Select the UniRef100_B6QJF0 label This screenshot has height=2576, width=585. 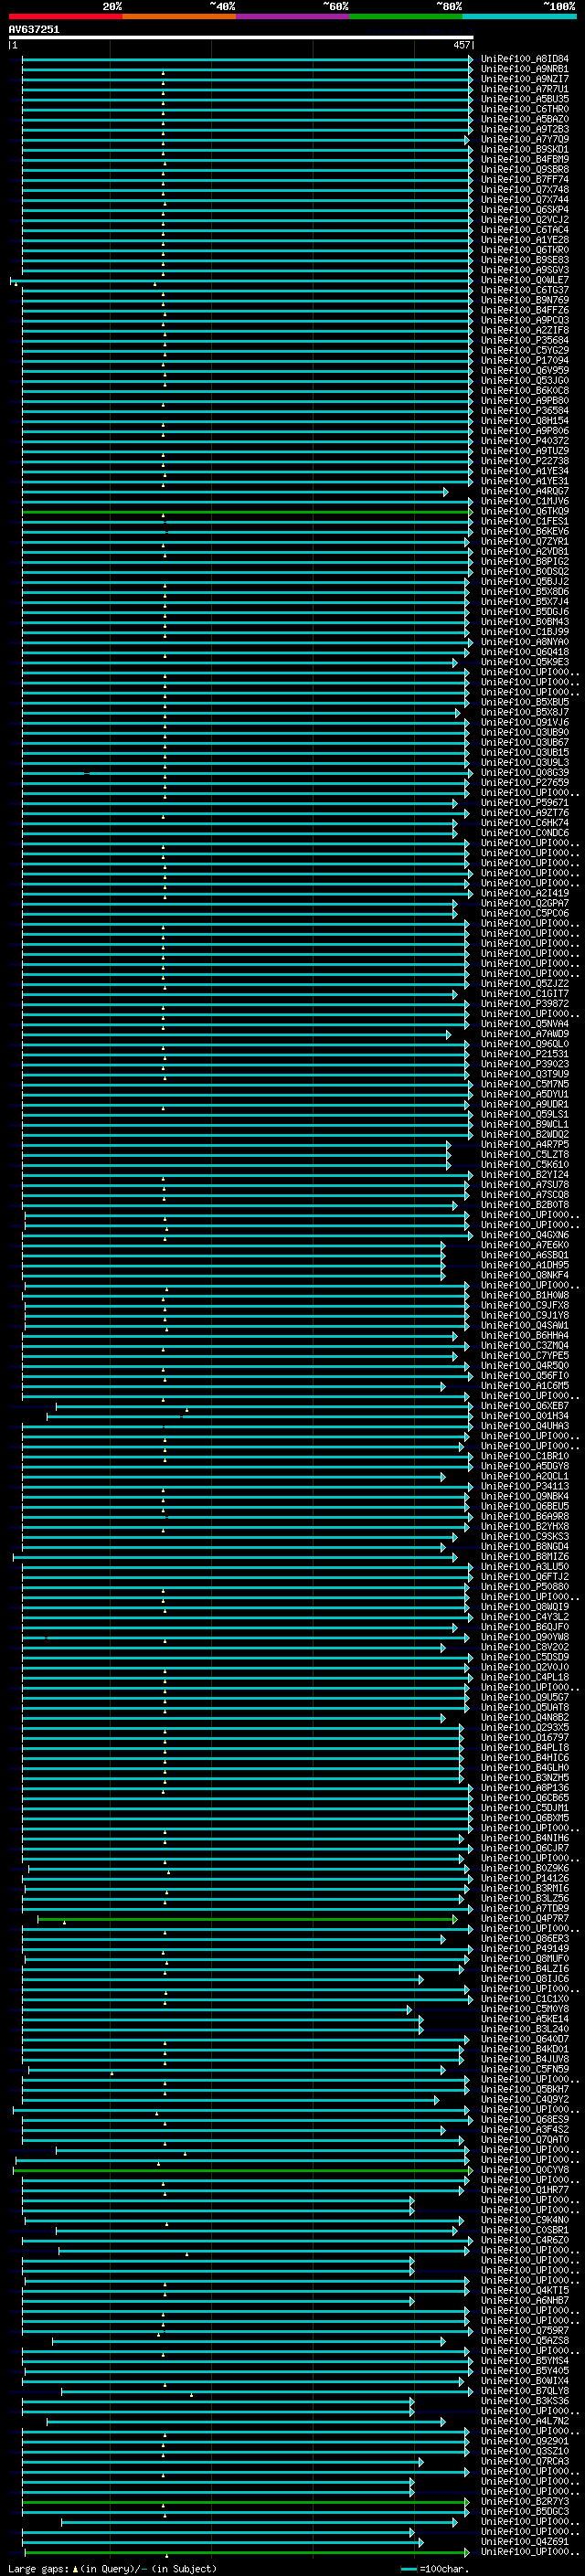pos(524,1626)
